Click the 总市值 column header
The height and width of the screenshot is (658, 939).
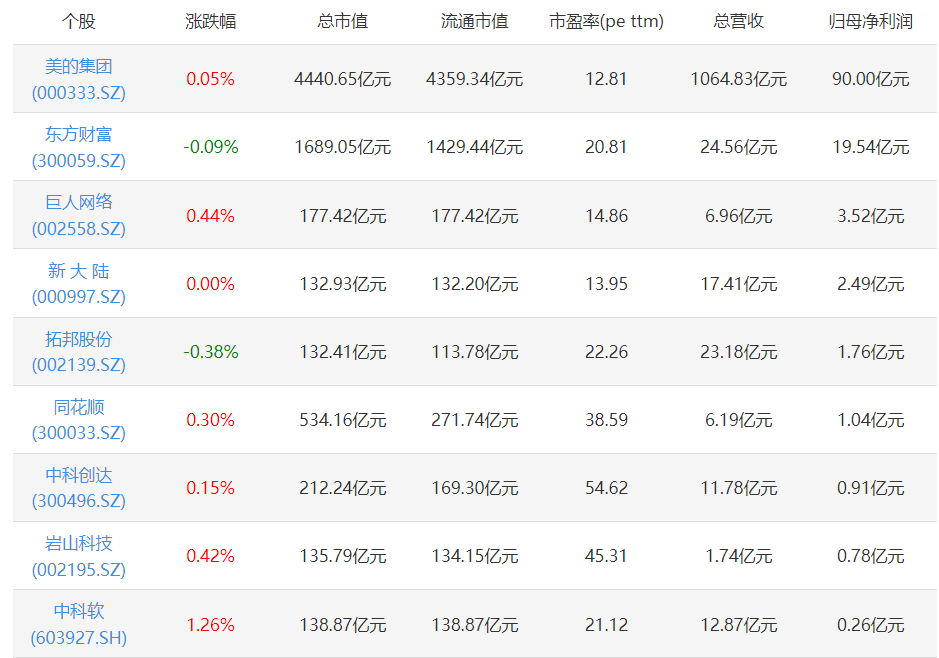343,22
